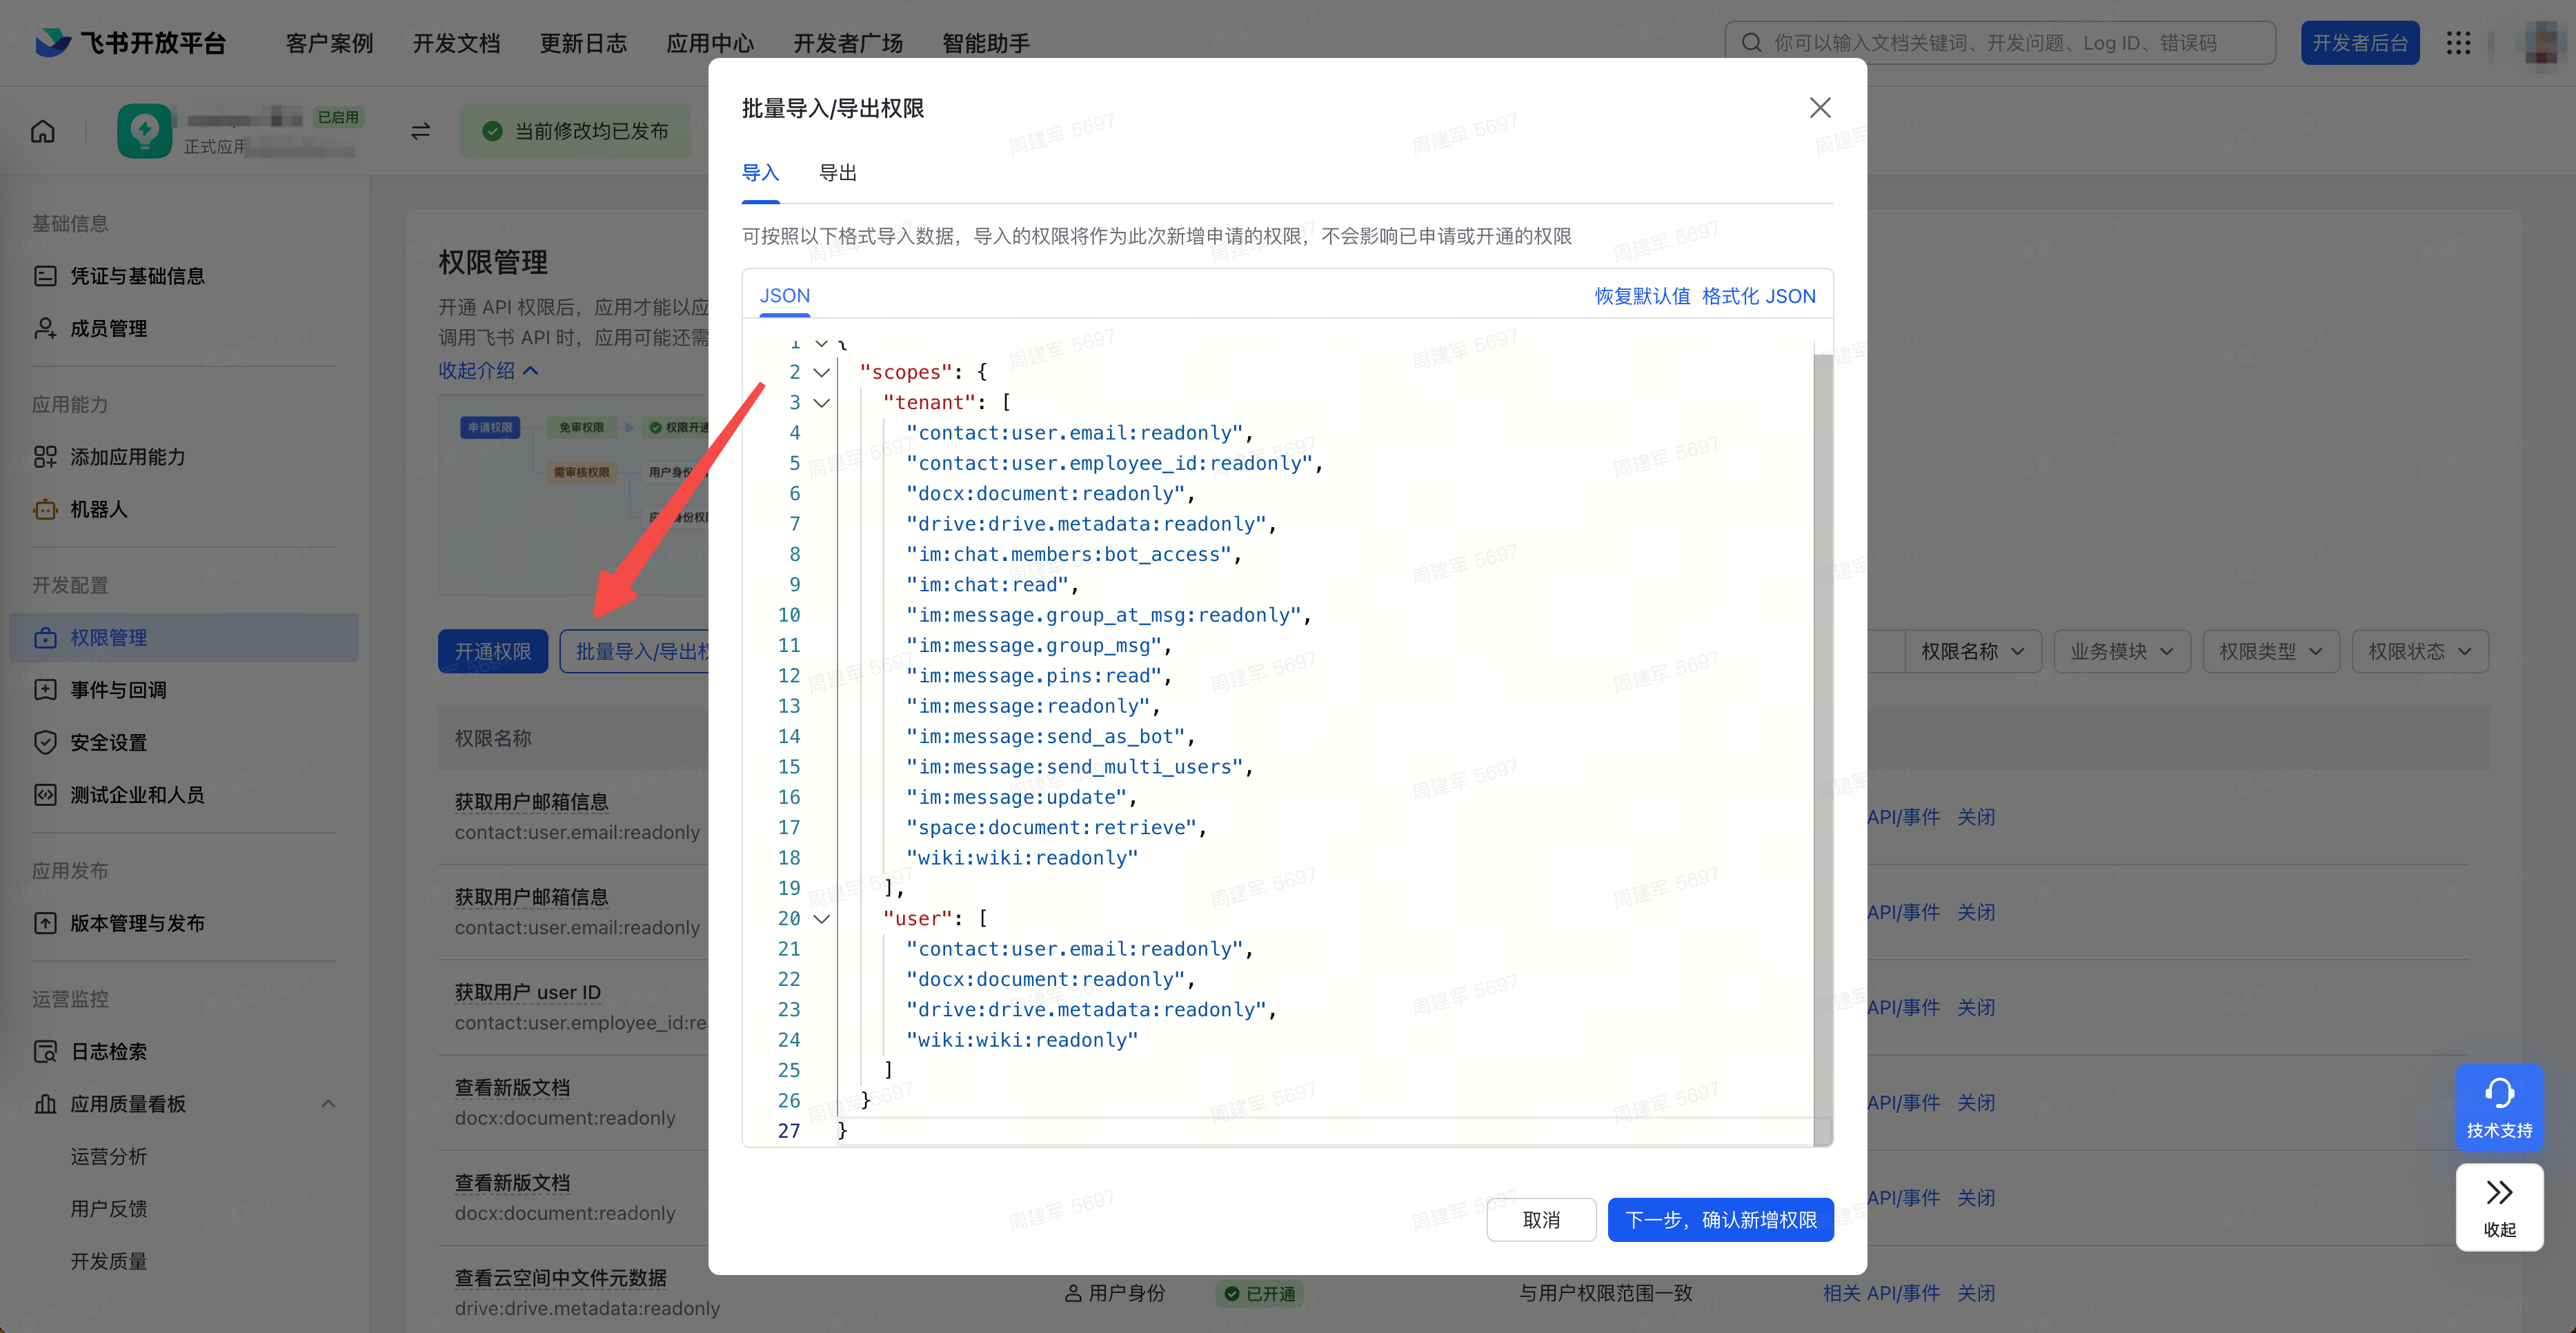Screen dimensions: 2576x1333
Task: Open the apps grid icon in header
Action: 2458,43
